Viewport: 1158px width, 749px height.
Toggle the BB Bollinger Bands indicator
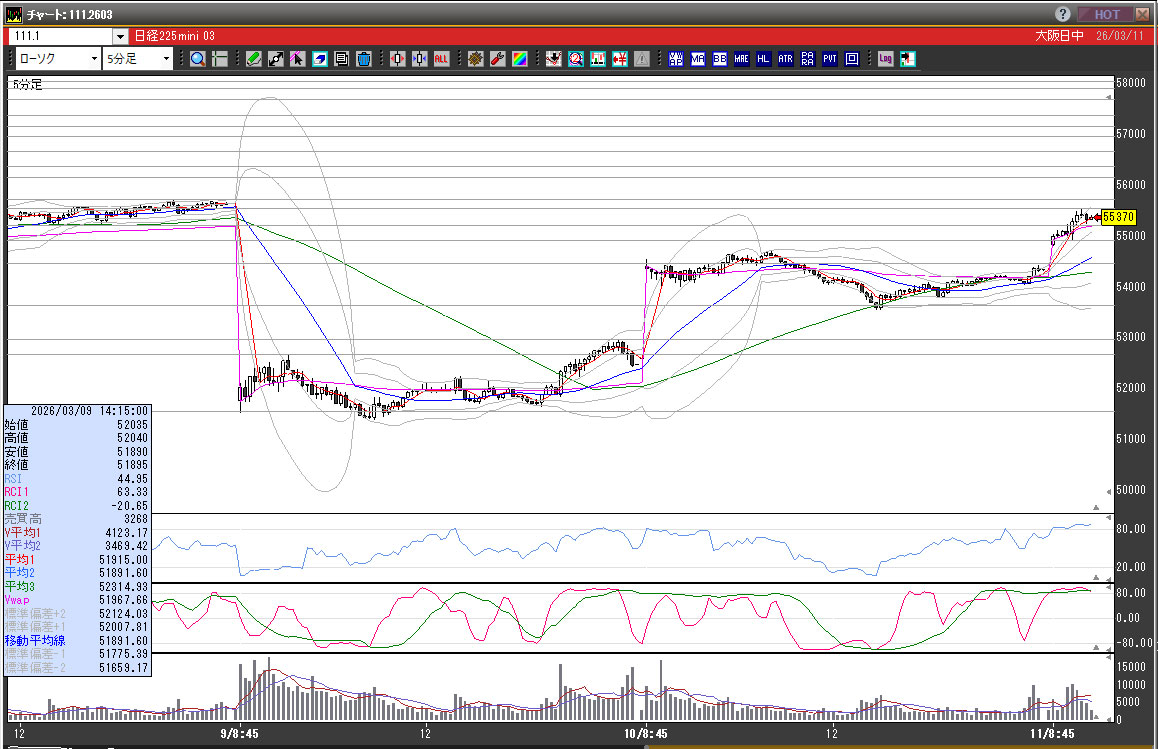click(719, 59)
